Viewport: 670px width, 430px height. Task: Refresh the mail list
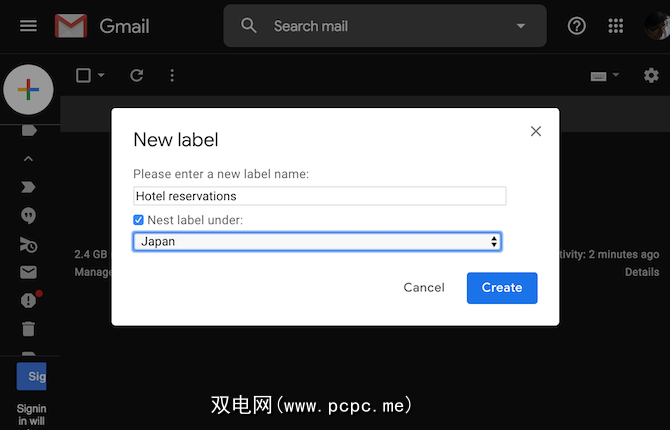[x=137, y=75]
